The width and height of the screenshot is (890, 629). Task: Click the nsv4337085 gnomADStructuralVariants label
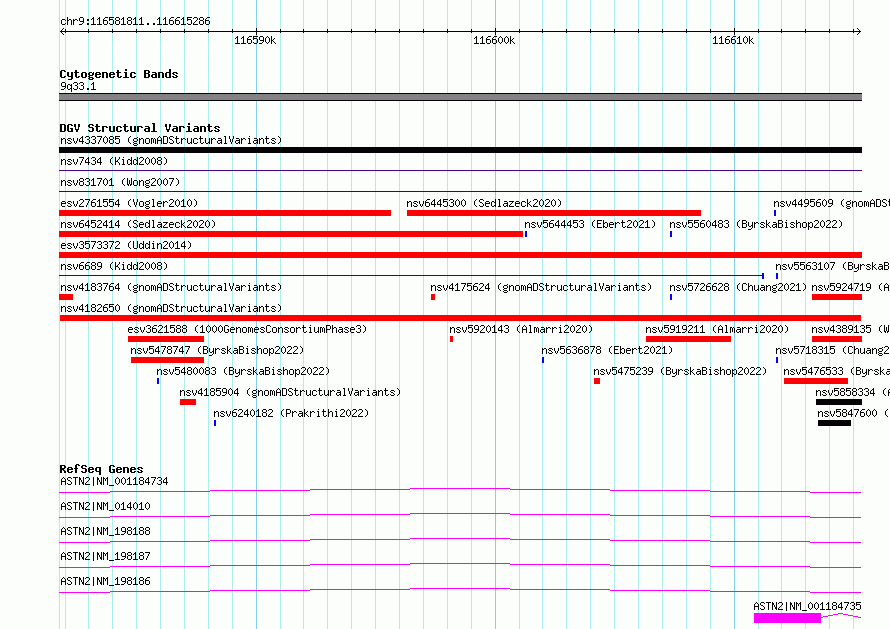point(171,140)
